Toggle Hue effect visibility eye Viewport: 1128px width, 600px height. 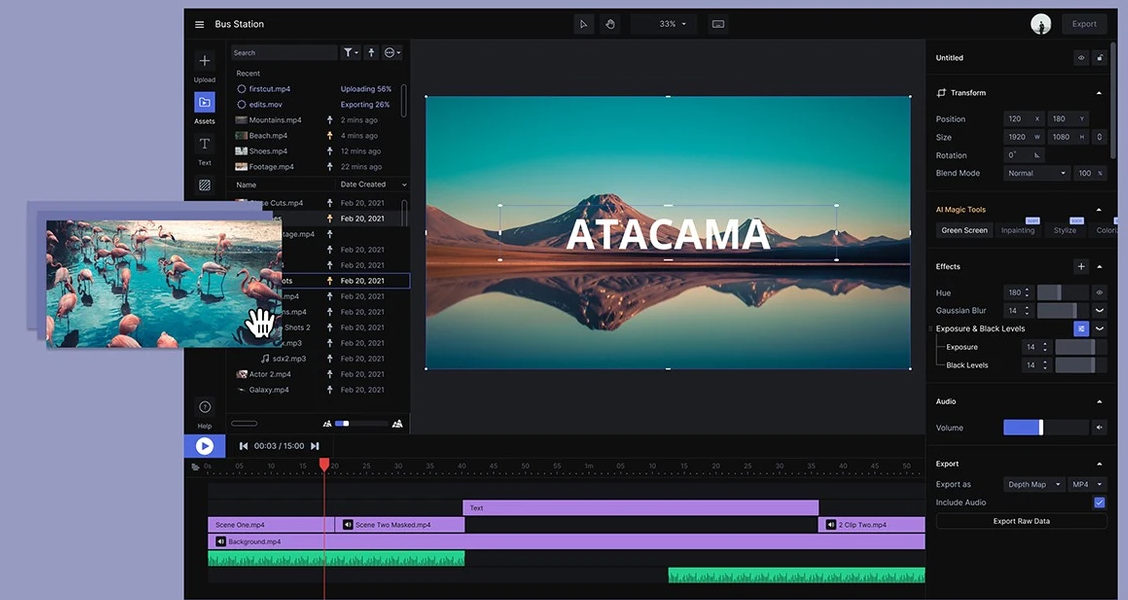click(1099, 293)
